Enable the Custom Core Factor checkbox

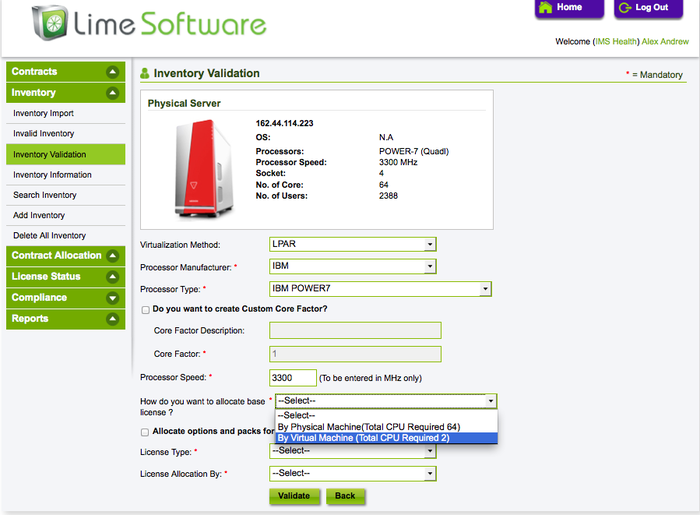[x=145, y=309]
